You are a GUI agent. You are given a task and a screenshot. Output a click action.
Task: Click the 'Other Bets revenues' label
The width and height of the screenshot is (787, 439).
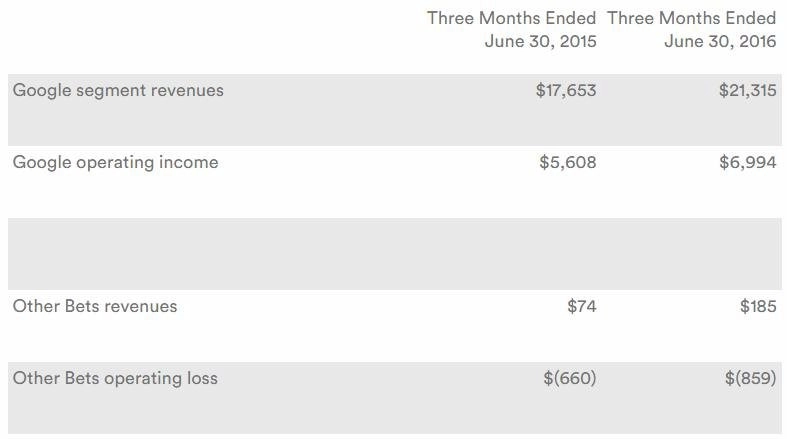[95, 306]
